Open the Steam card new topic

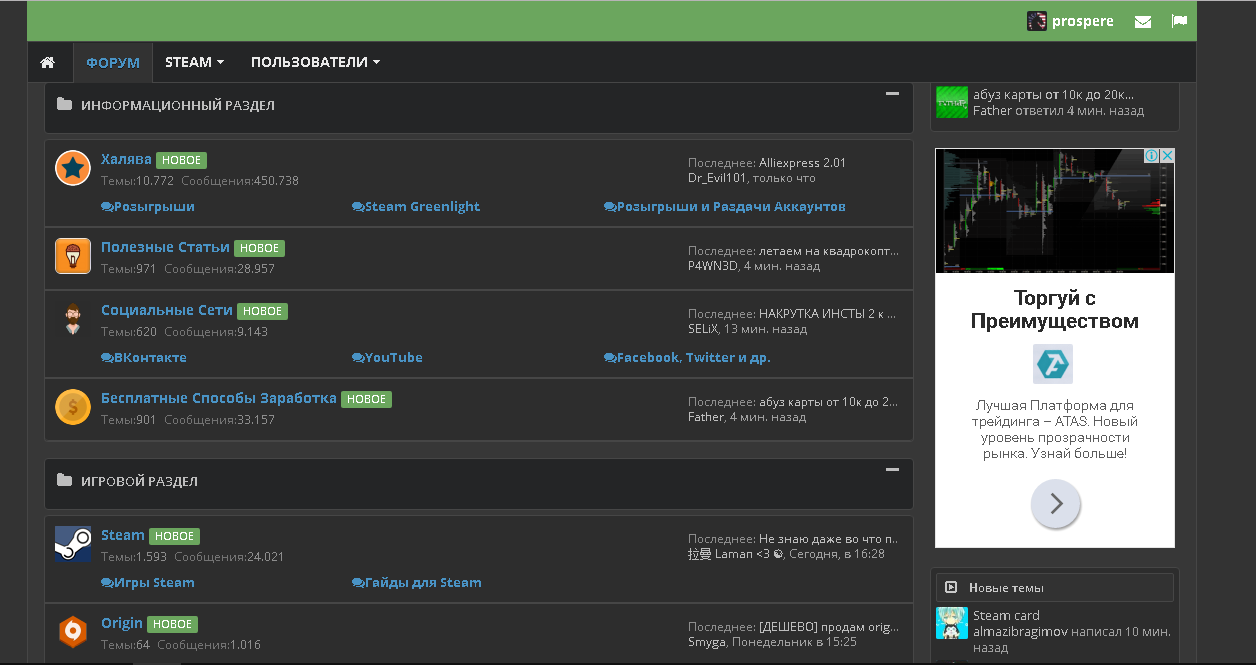point(1006,615)
